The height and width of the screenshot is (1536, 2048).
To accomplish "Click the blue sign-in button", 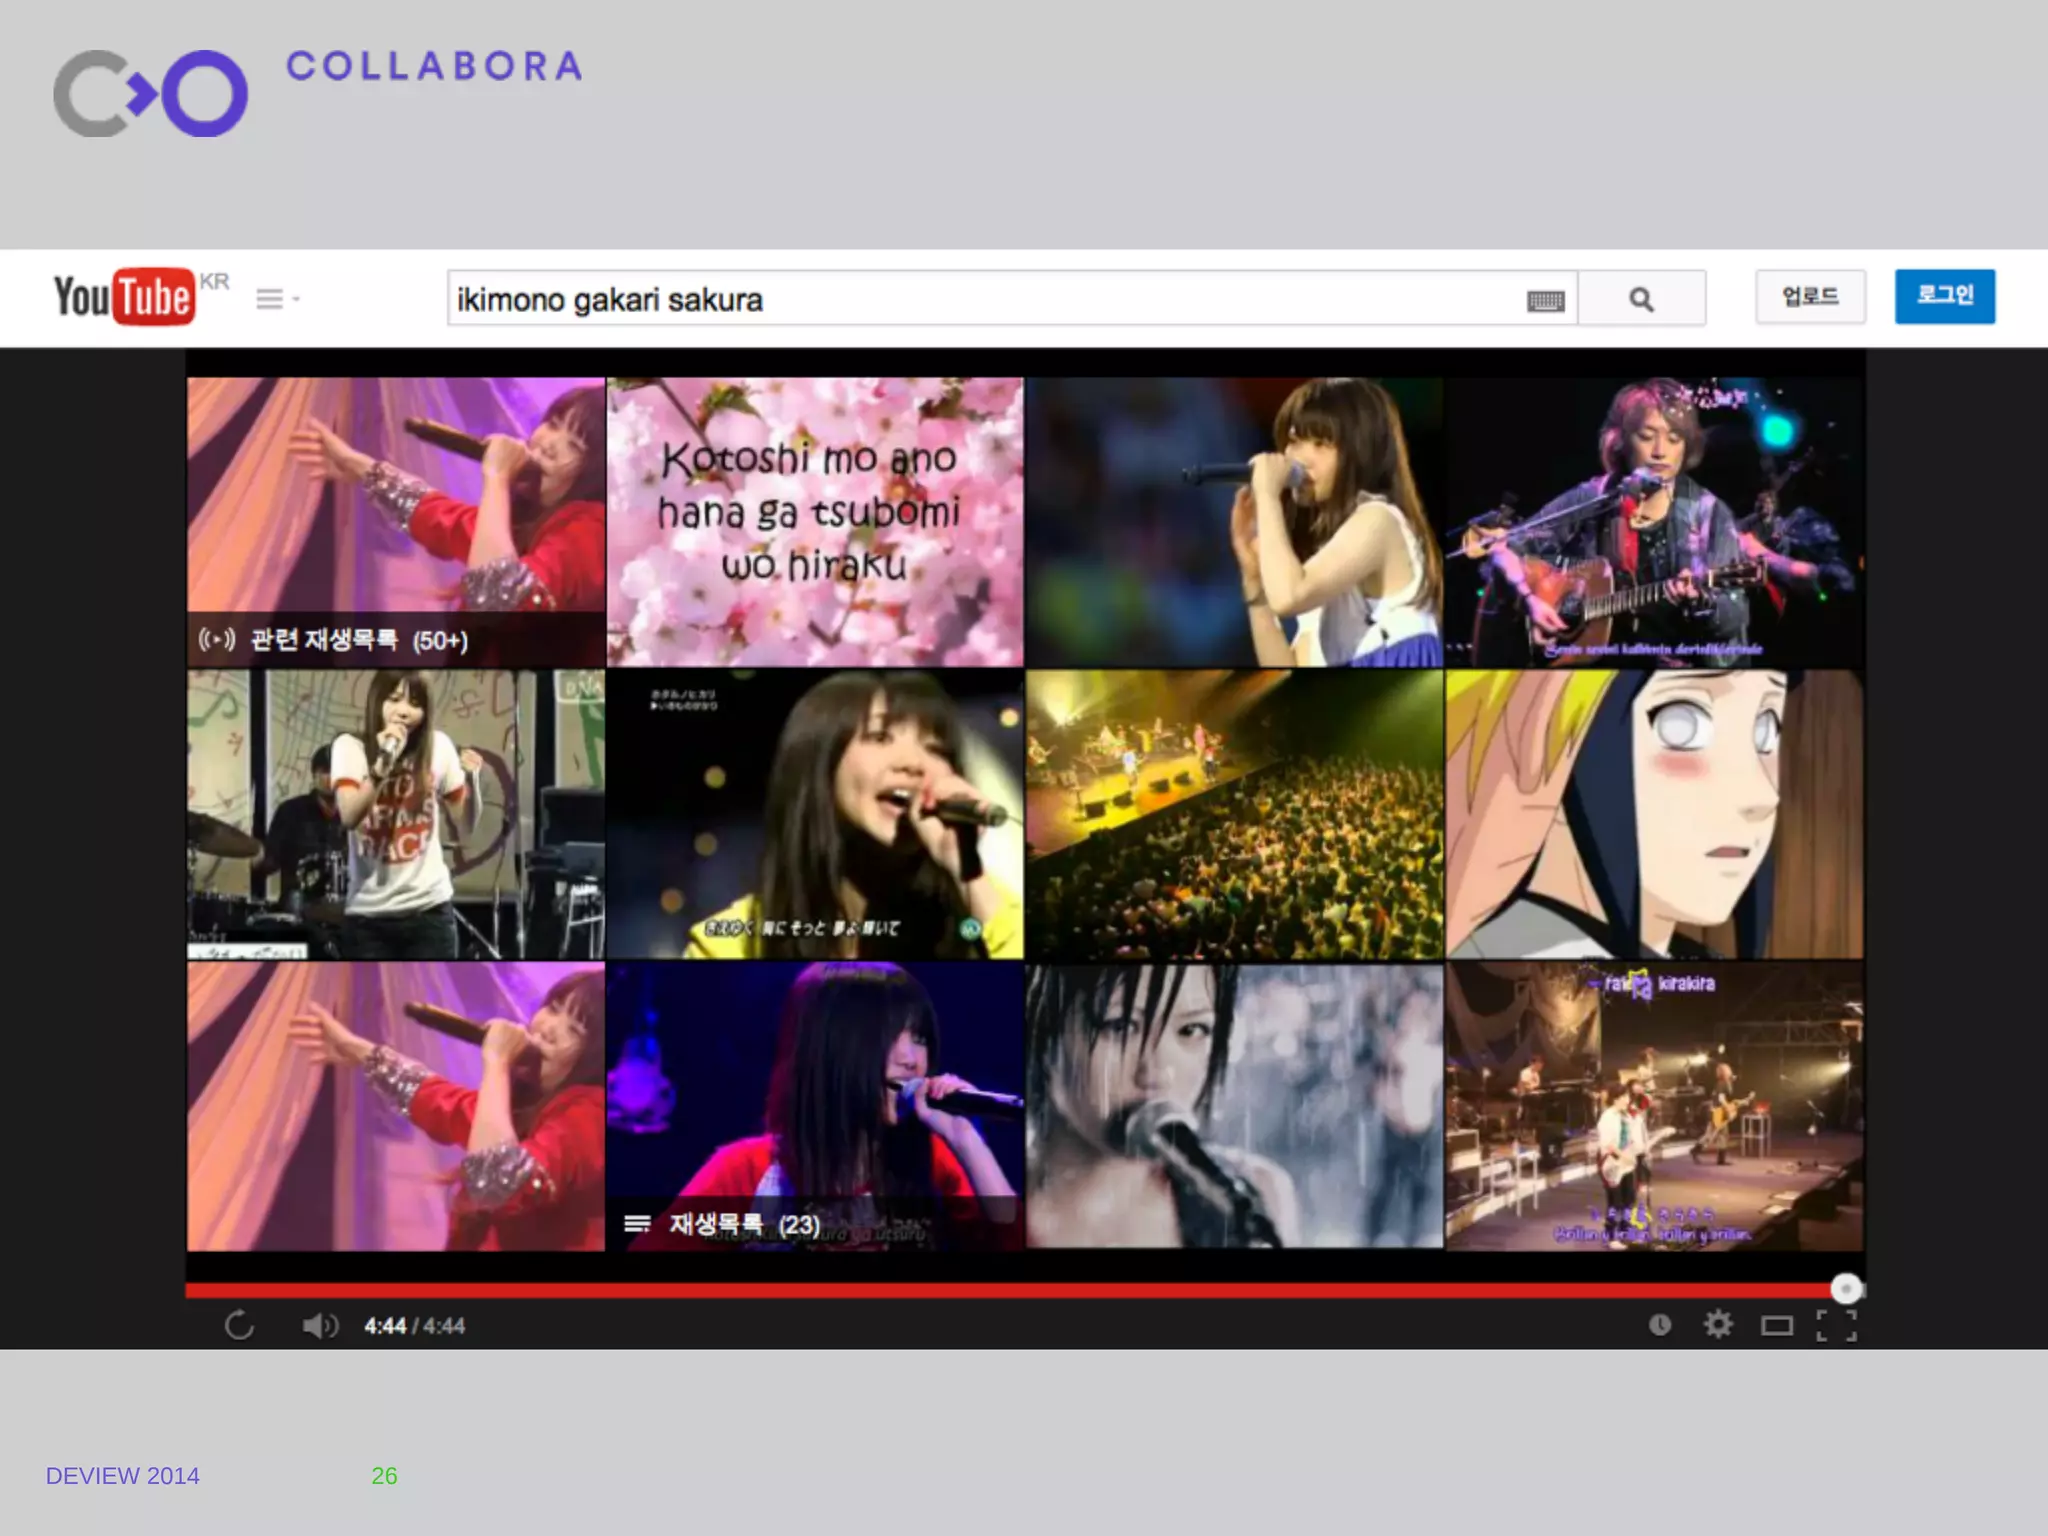I will point(1944,296).
